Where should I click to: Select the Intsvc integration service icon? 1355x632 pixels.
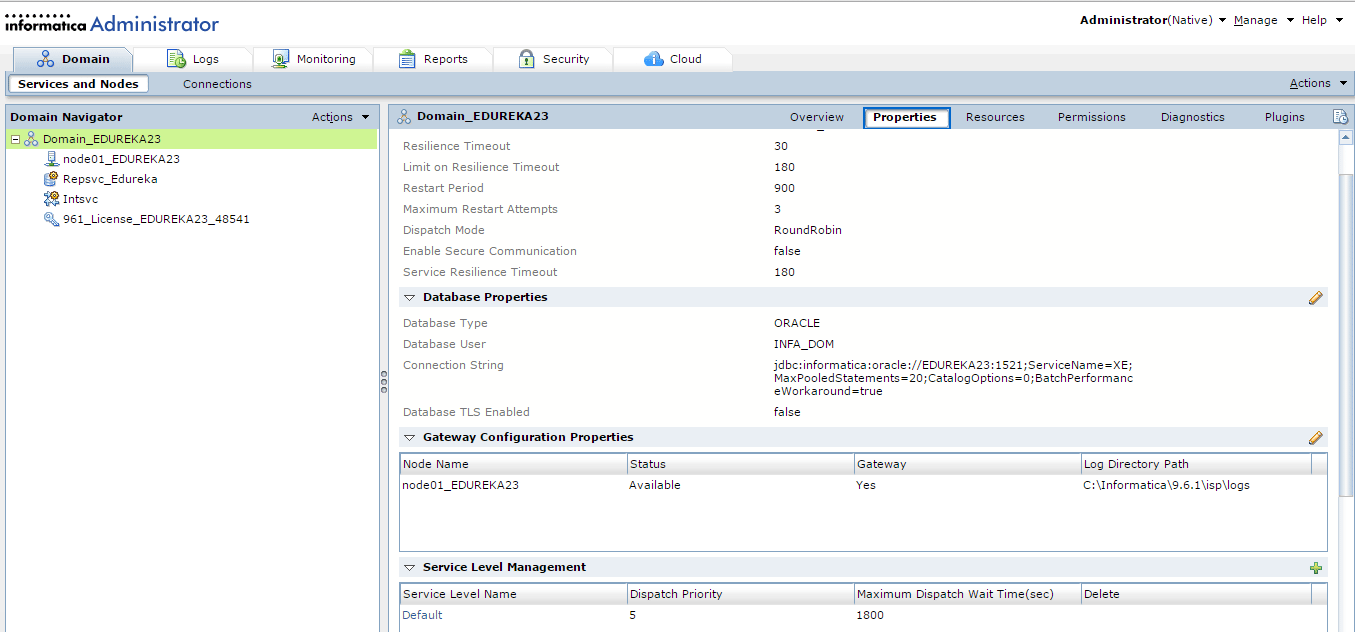pos(52,199)
